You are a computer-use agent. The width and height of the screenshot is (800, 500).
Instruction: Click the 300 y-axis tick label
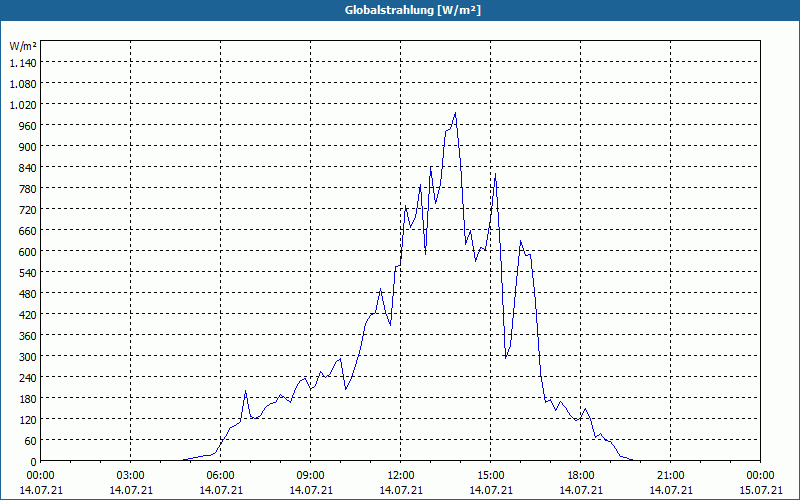28,357
